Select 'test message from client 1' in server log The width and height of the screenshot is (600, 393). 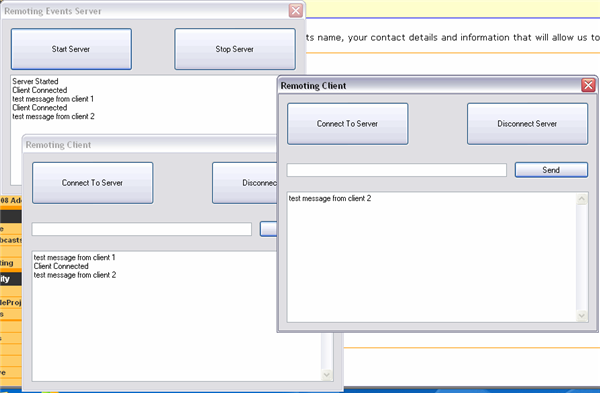point(53,99)
